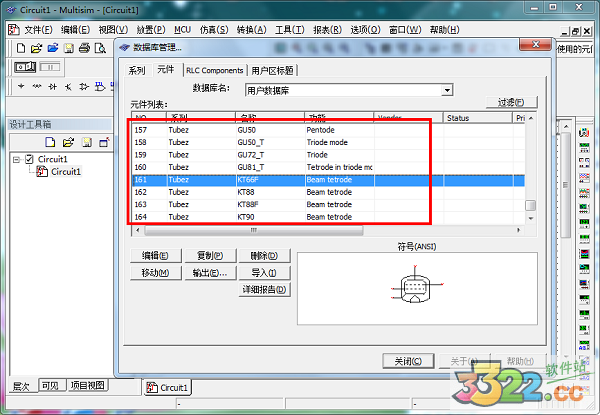Open the 数据库名 dropdown list
This screenshot has width=600, height=415.
pyautogui.click(x=447, y=90)
